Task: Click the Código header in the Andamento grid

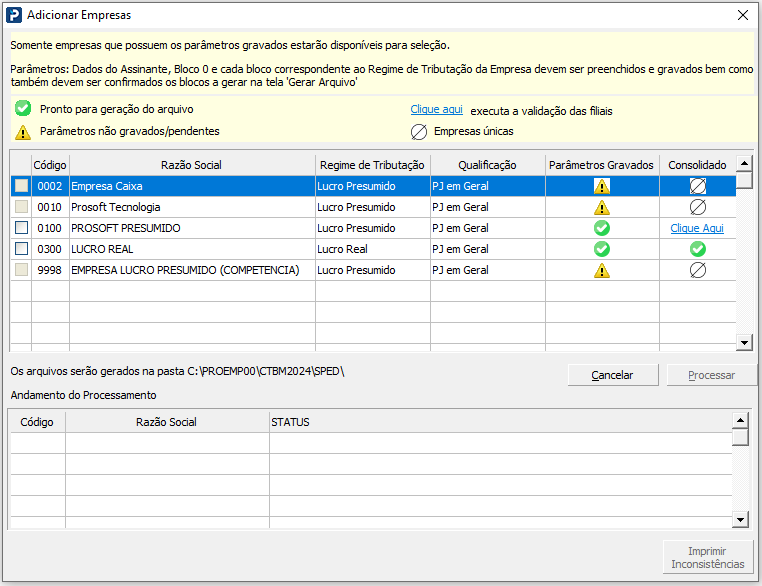Action: click(x=37, y=422)
